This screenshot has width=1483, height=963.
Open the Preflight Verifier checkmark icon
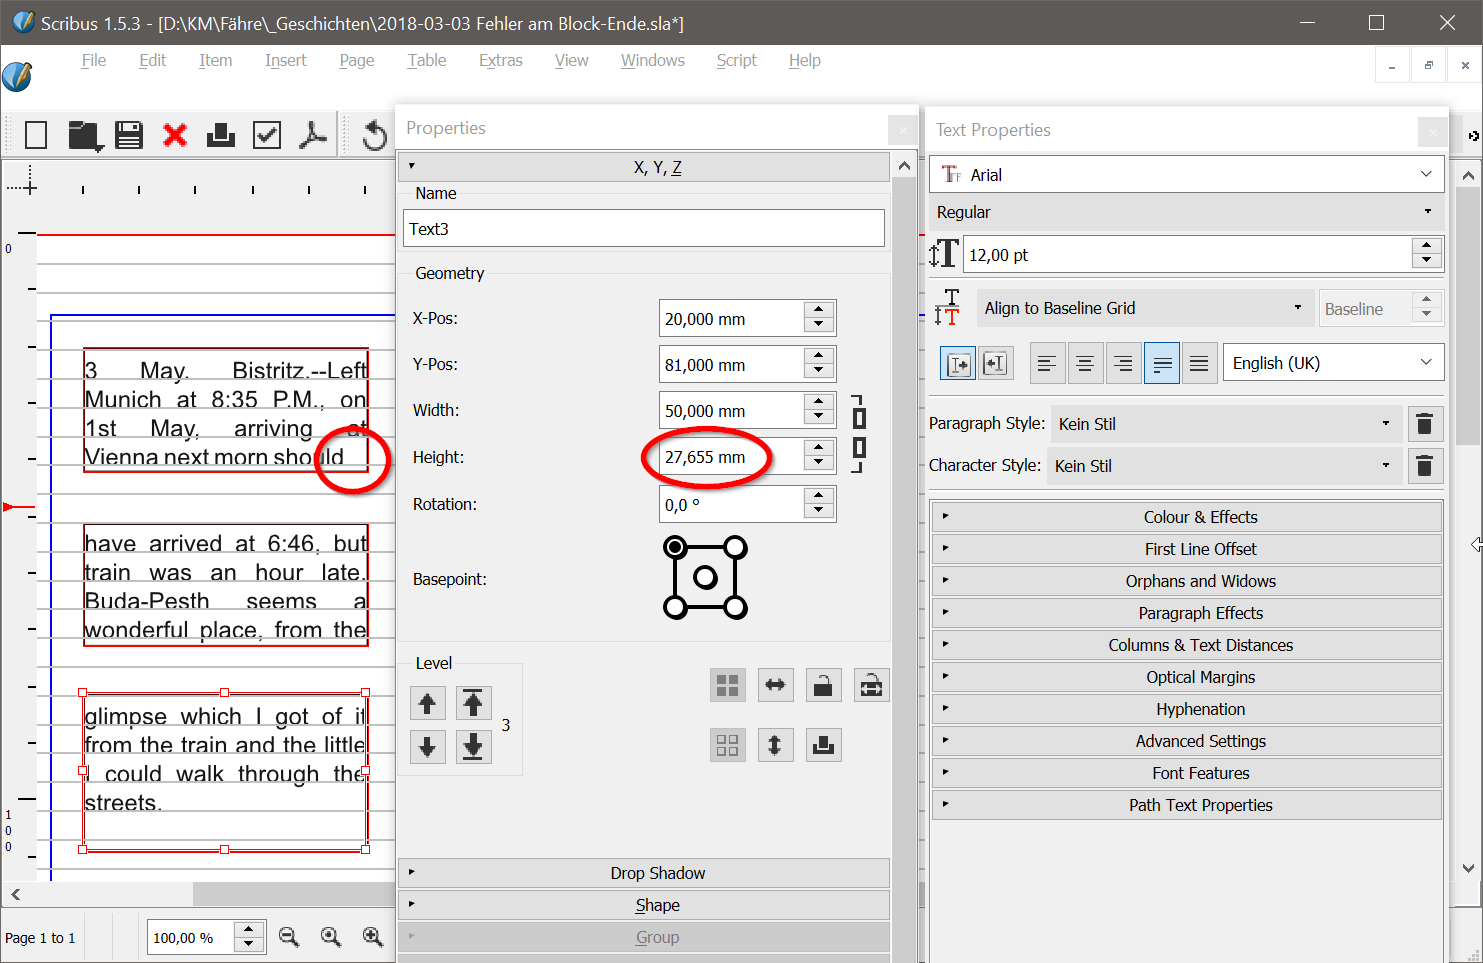pos(267,135)
